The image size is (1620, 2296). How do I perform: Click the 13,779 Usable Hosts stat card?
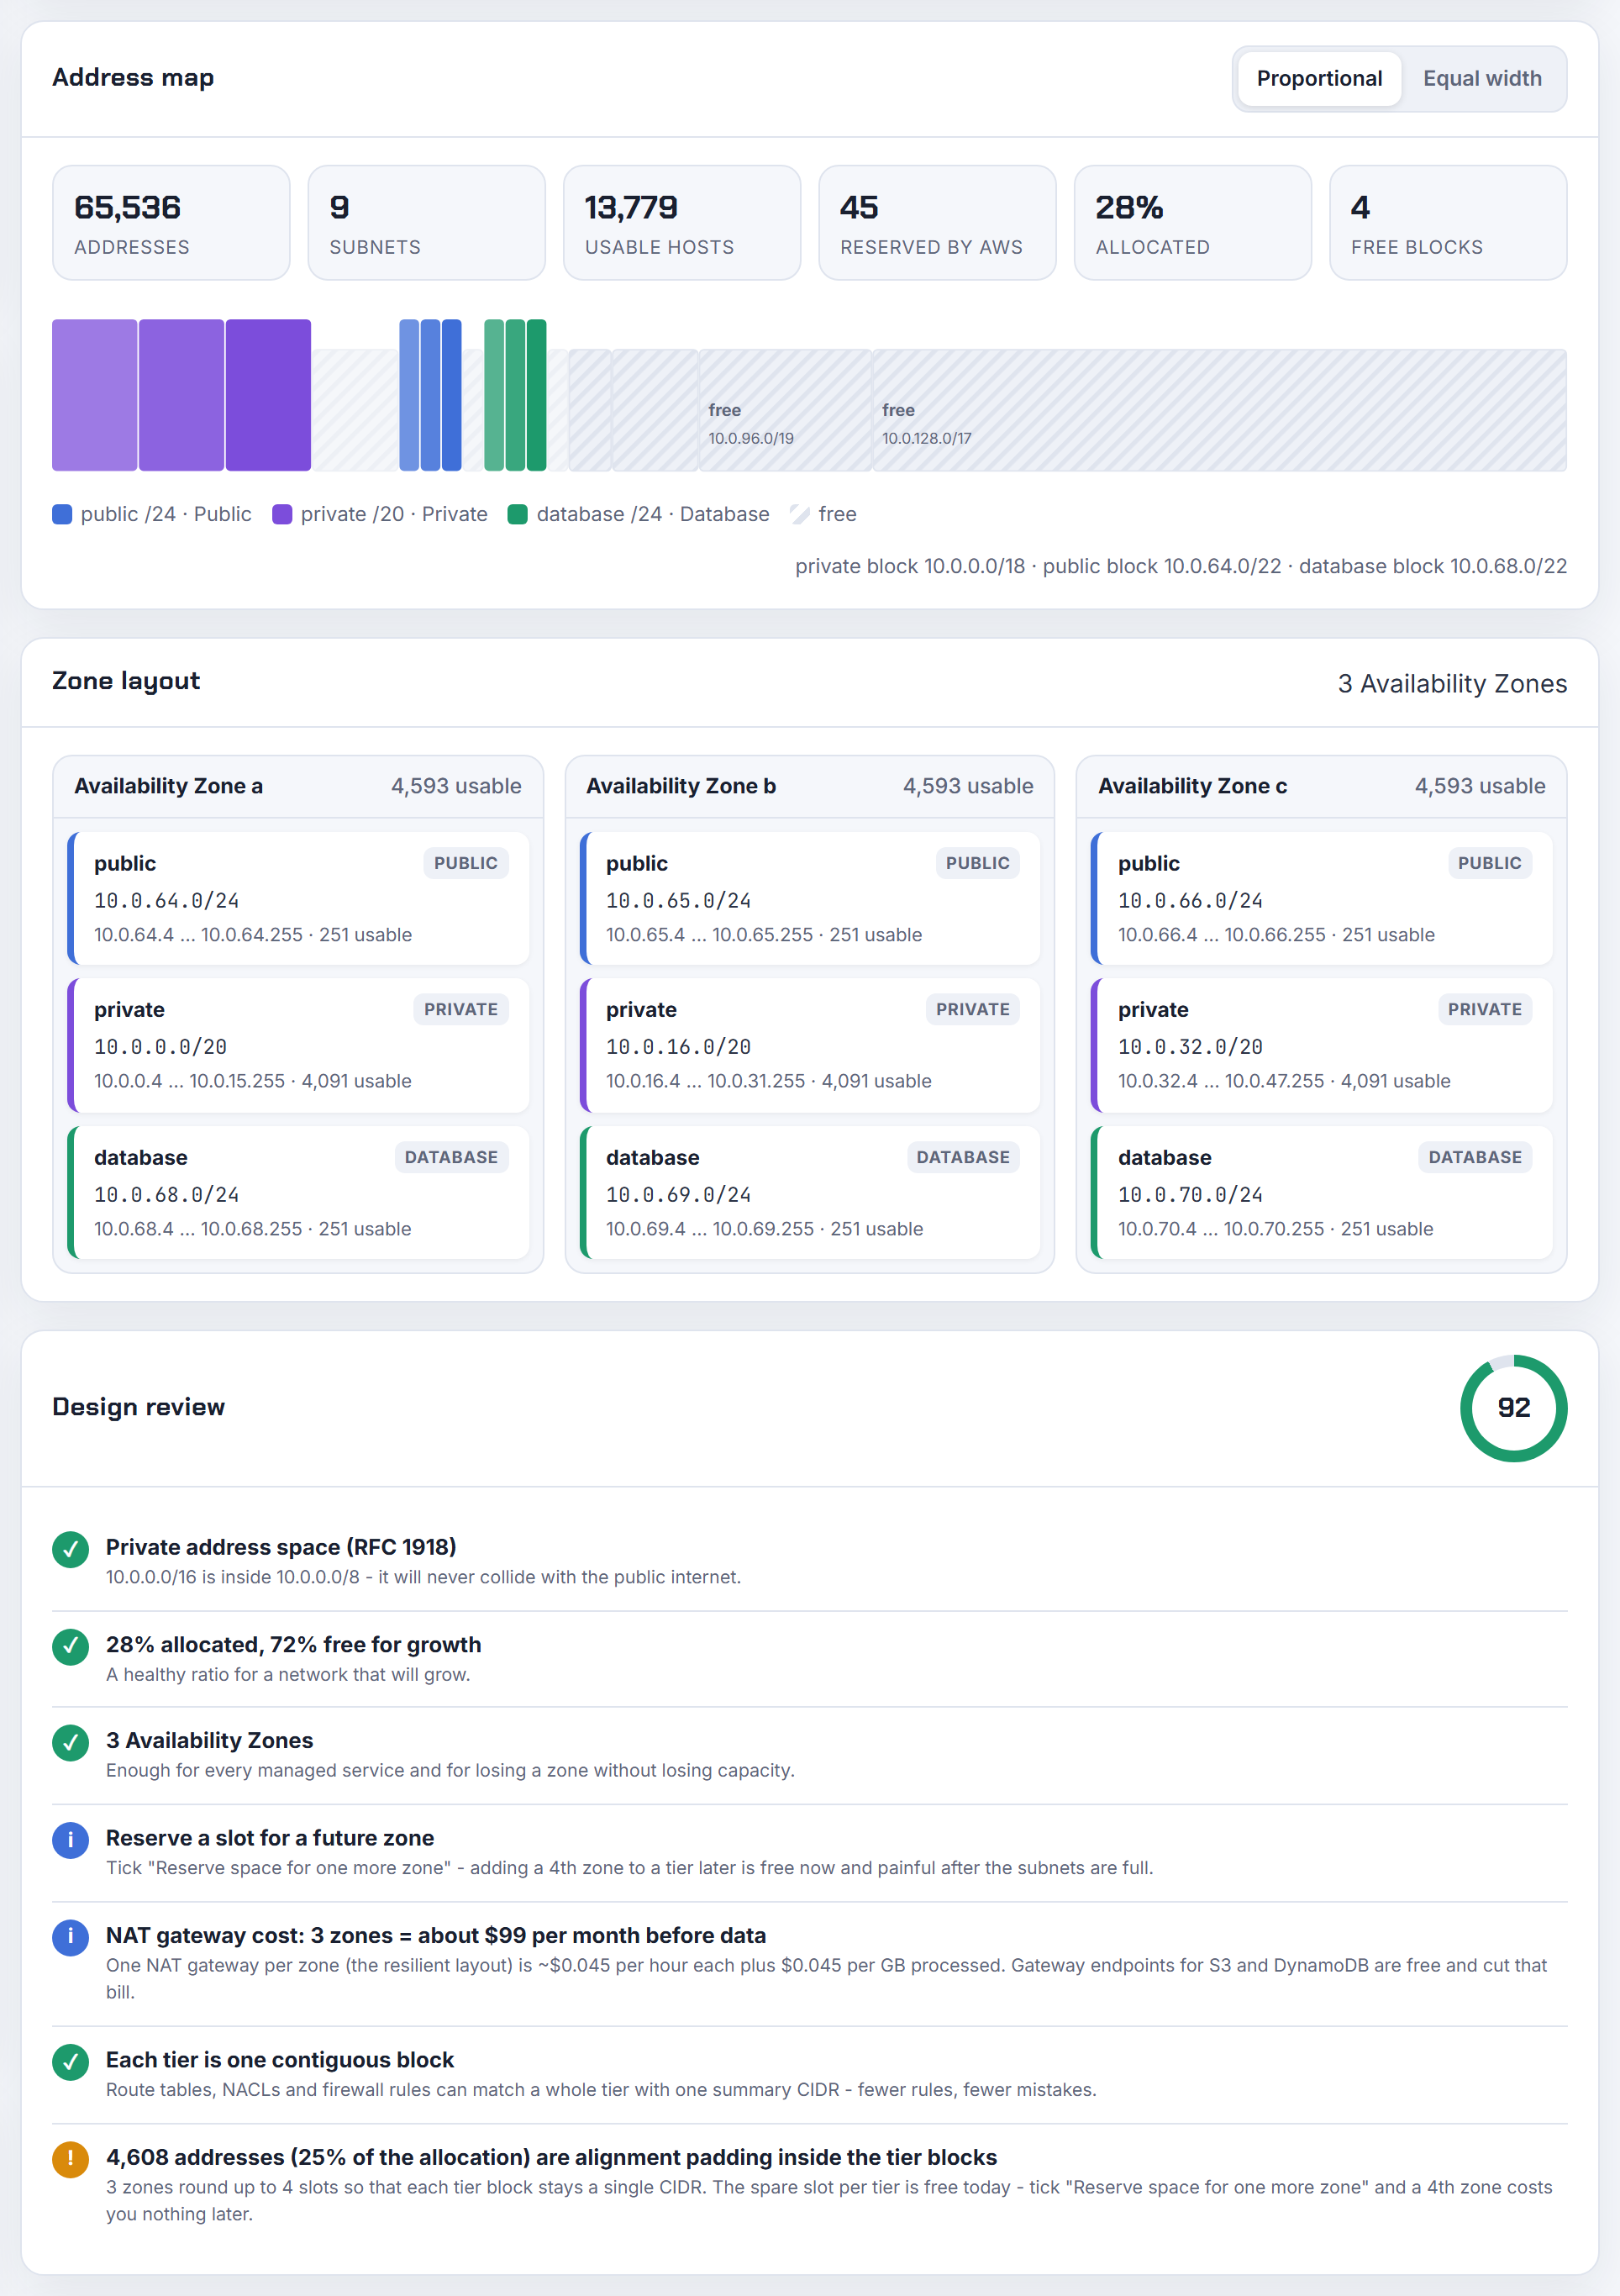pos(682,223)
